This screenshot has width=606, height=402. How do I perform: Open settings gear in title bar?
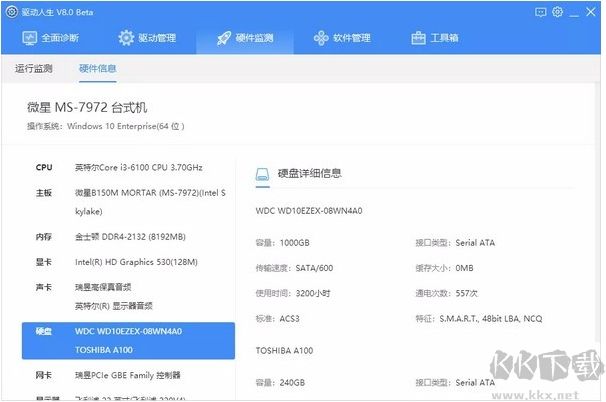click(x=557, y=12)
